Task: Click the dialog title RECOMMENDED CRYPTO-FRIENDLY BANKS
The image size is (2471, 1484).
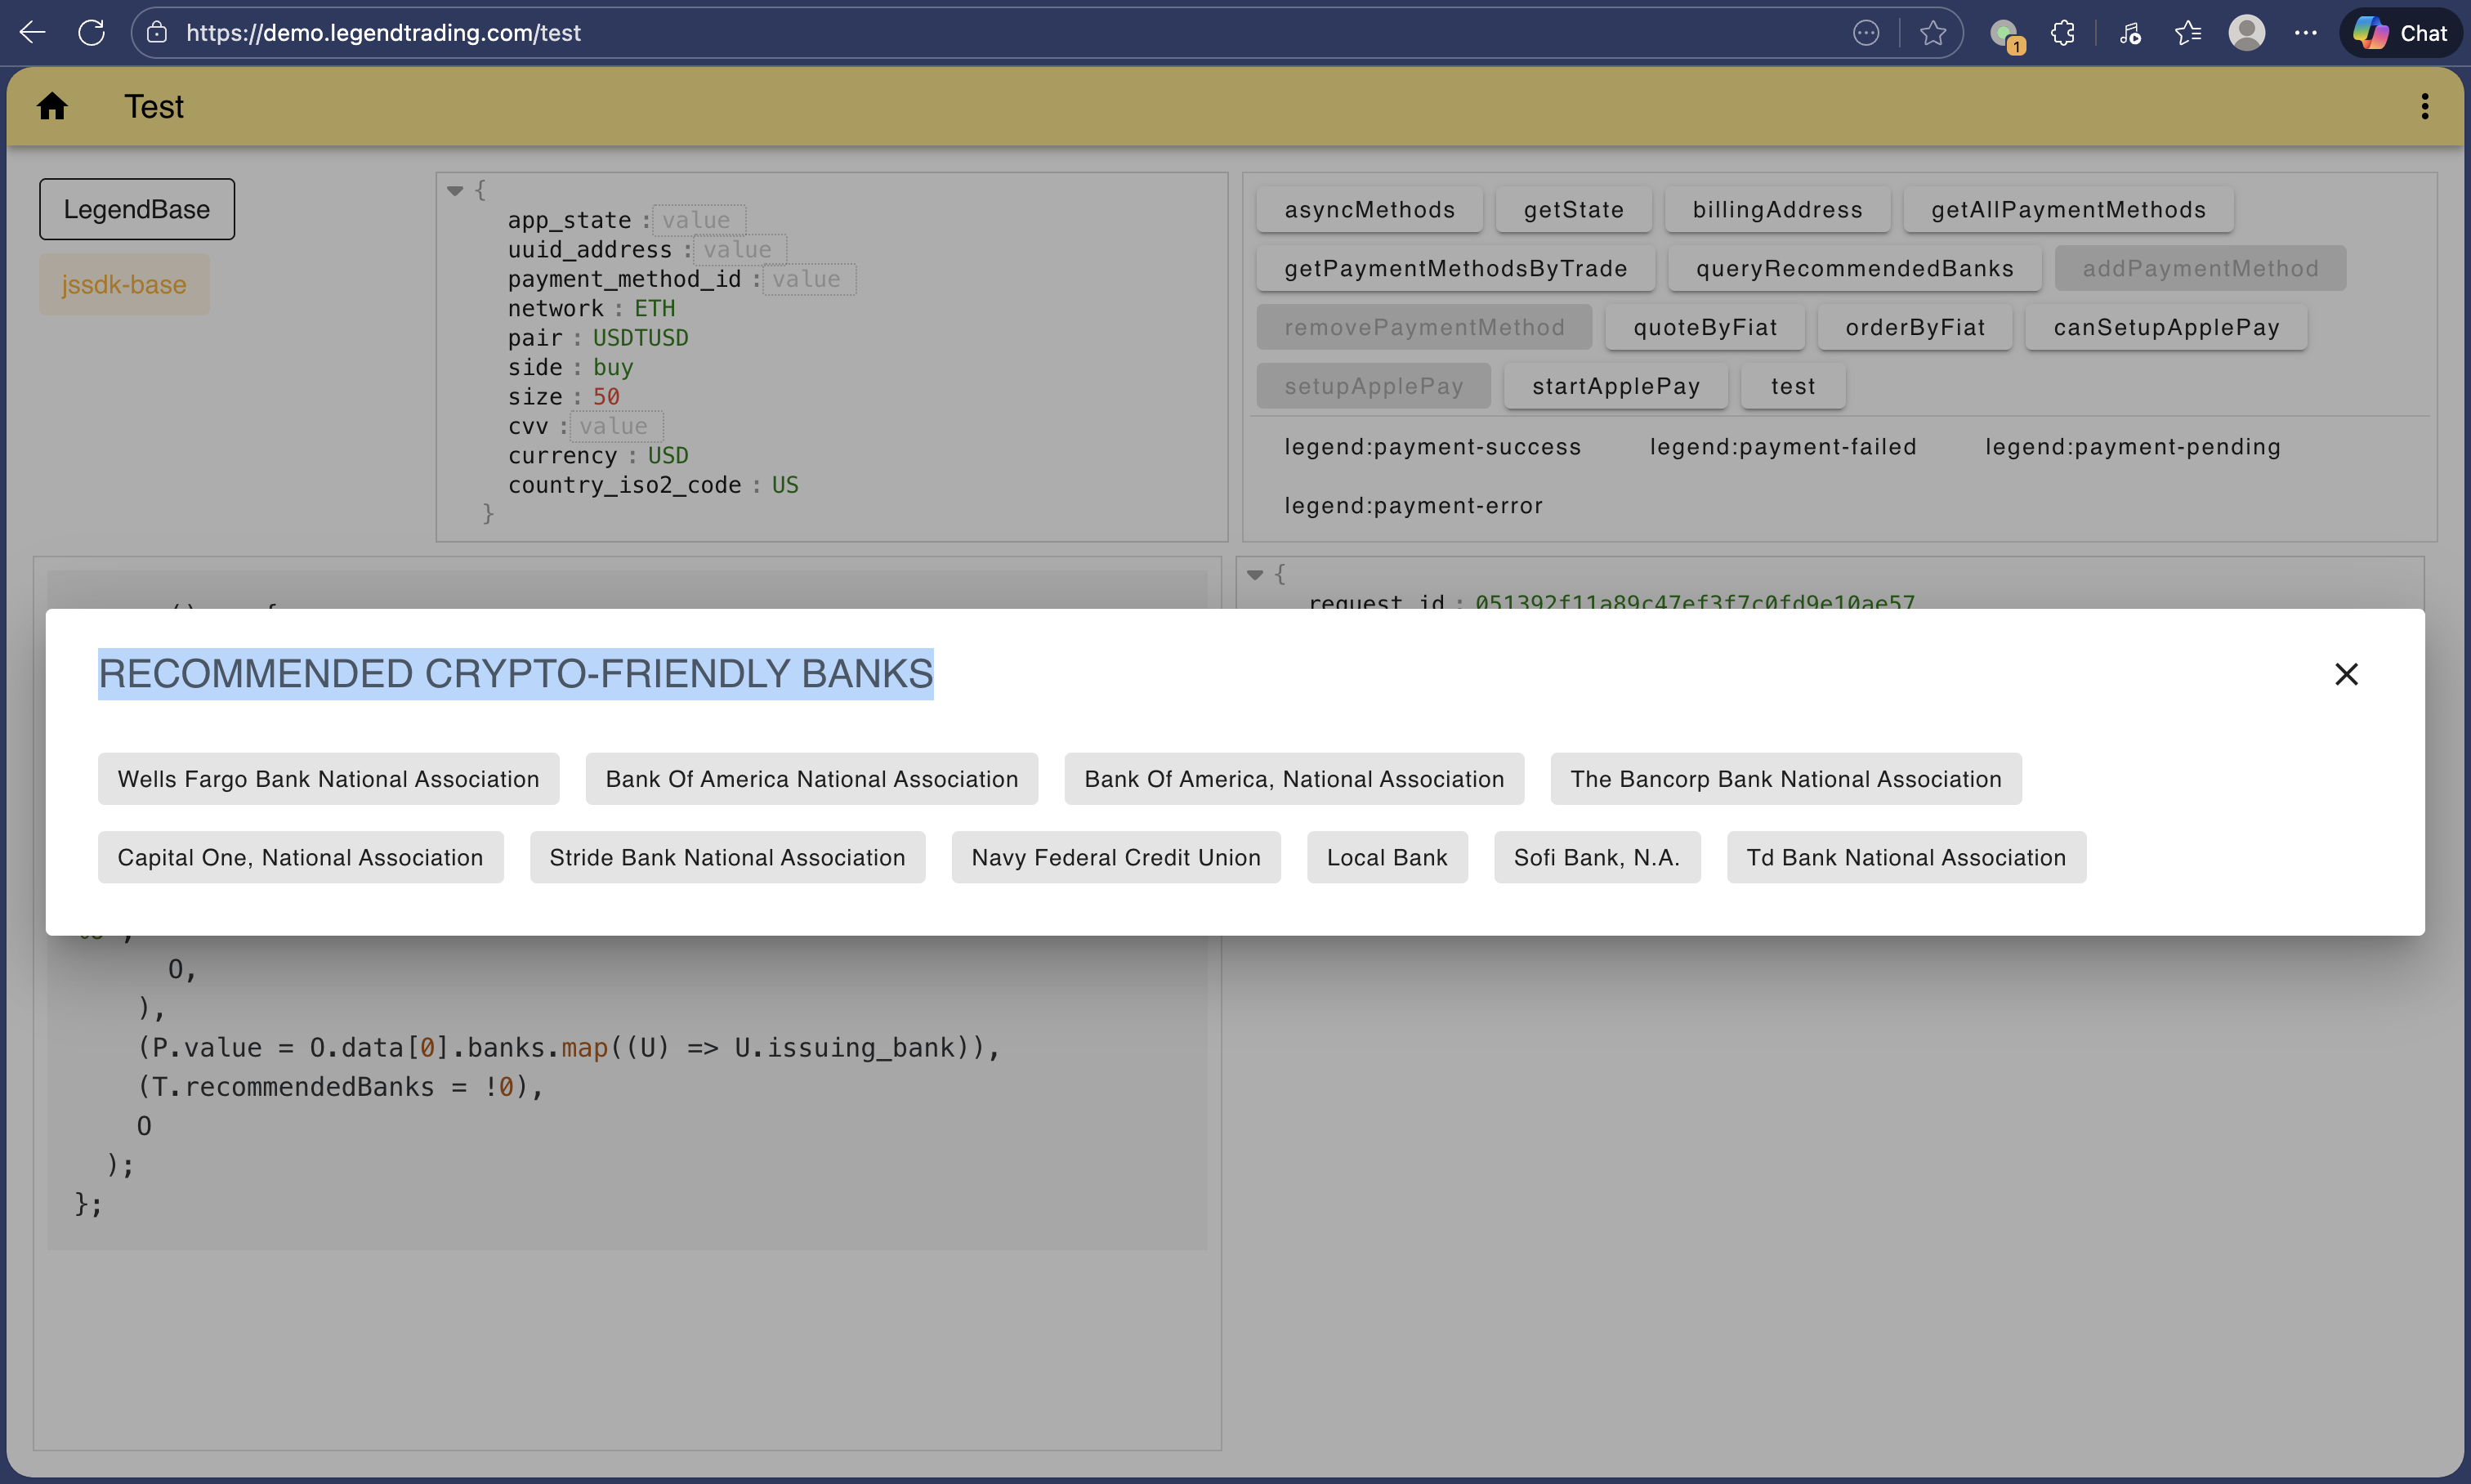Action: [x=516, y=674]
